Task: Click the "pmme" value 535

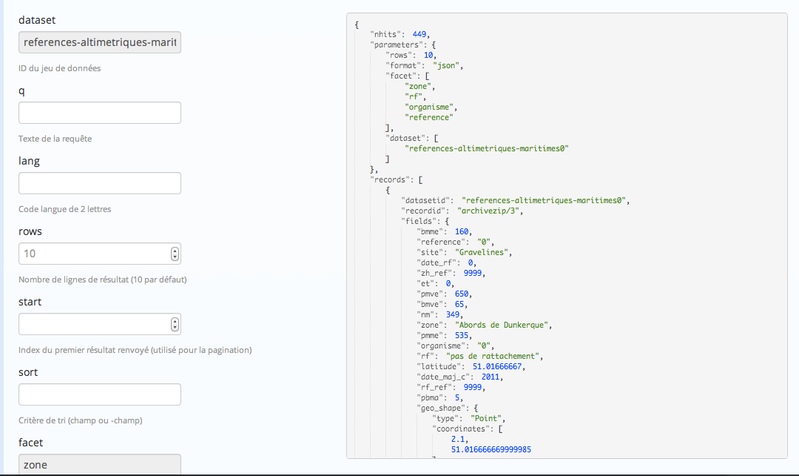Action: (462, 335)
